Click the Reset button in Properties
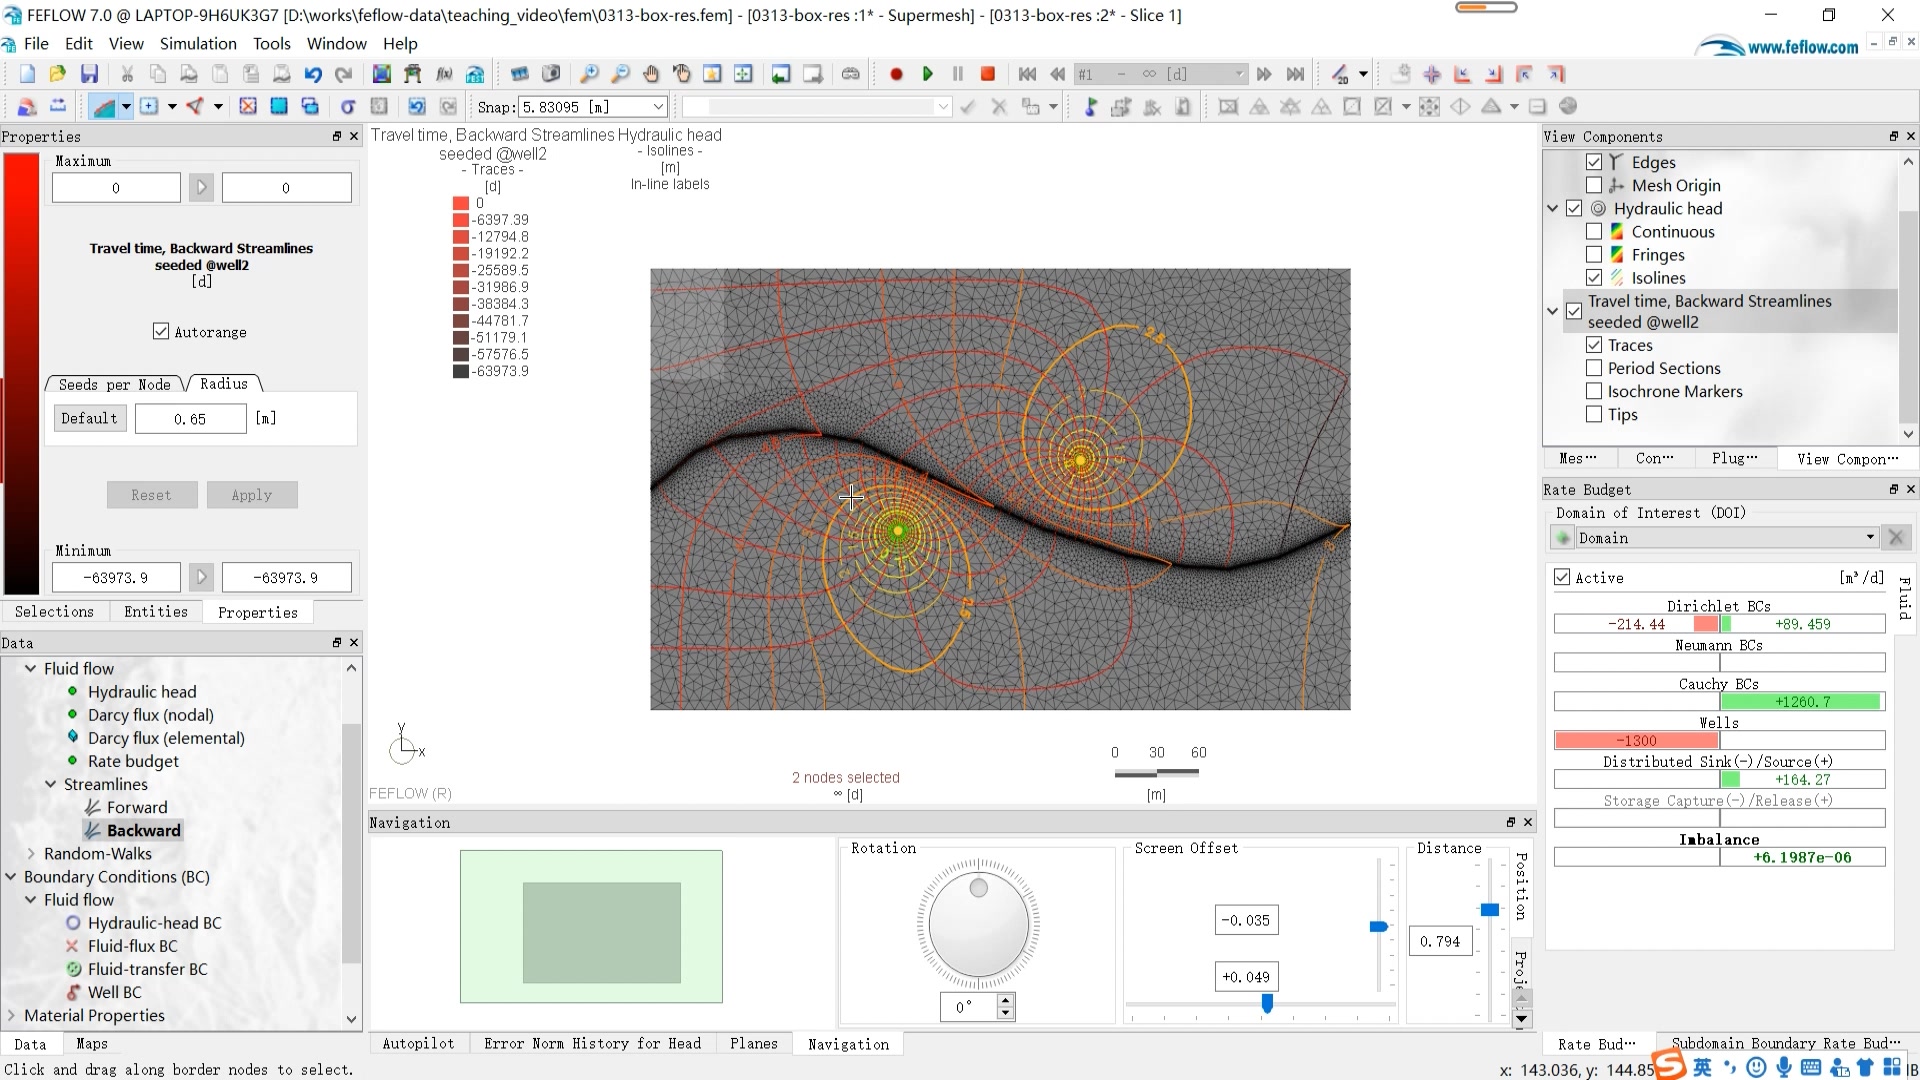This screenshot has height=1080, width=1920. pos(150,495)
